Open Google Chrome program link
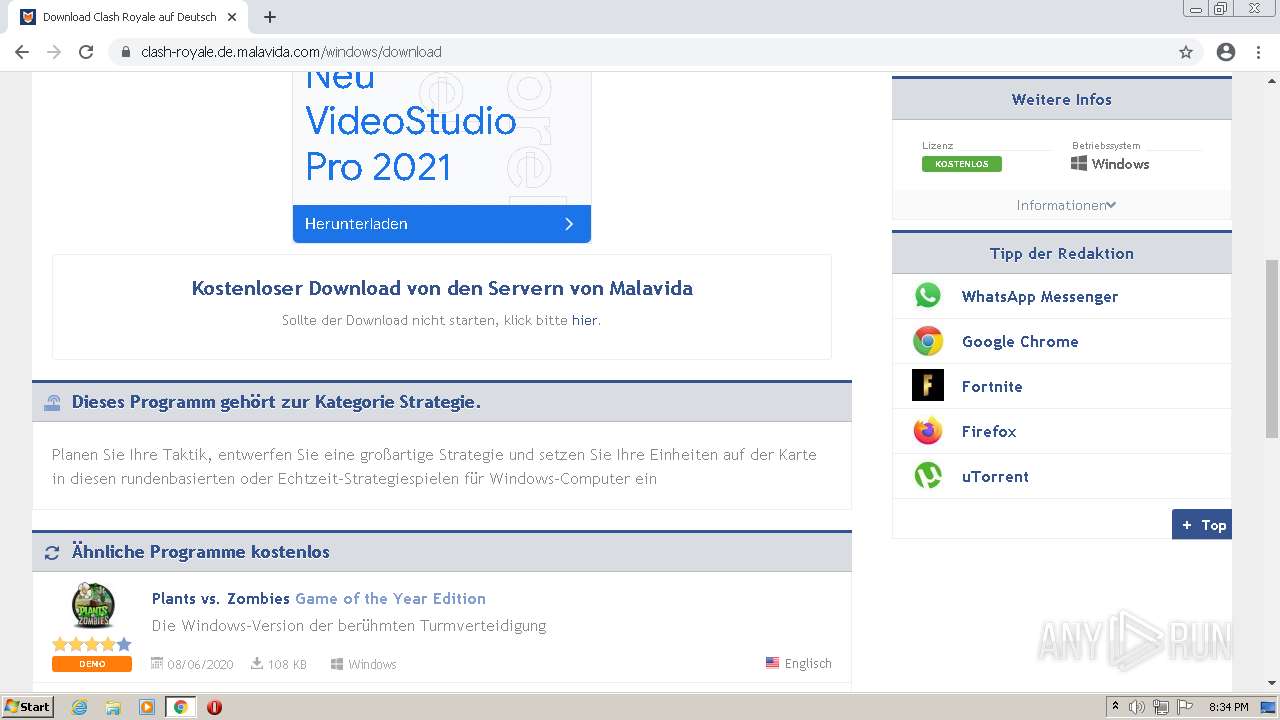Image resolution: width=1280 pixels, height=720 pixels. (1020, 341)
